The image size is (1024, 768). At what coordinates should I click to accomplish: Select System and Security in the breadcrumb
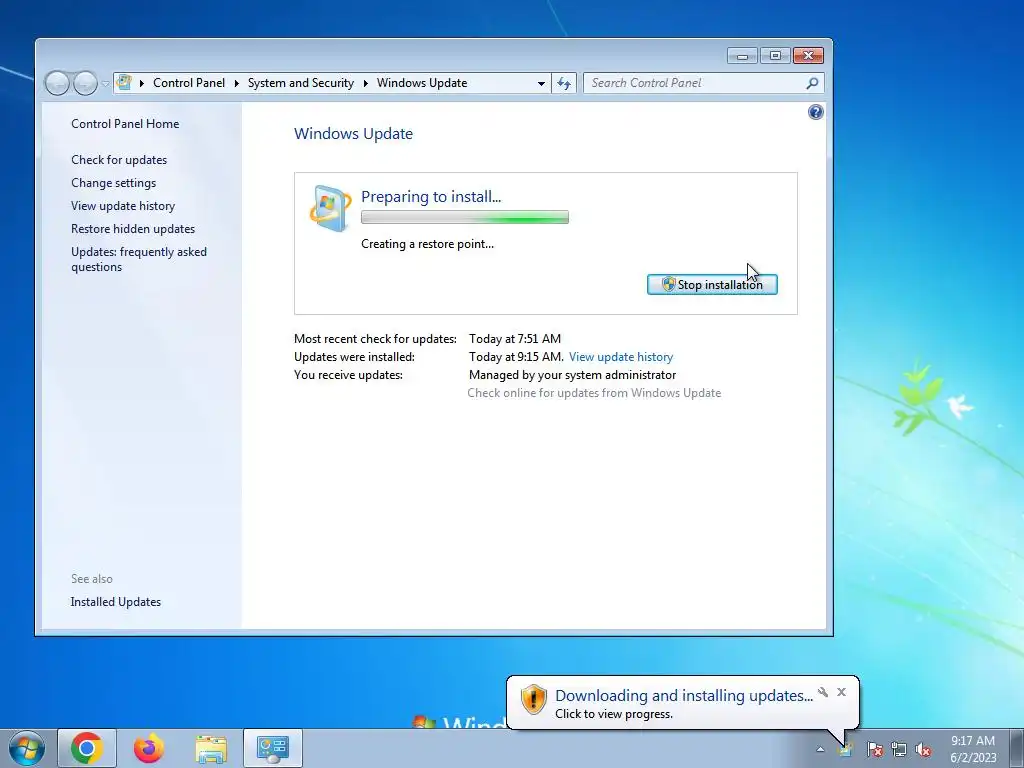pyautogui.click(x=300, y=83)
